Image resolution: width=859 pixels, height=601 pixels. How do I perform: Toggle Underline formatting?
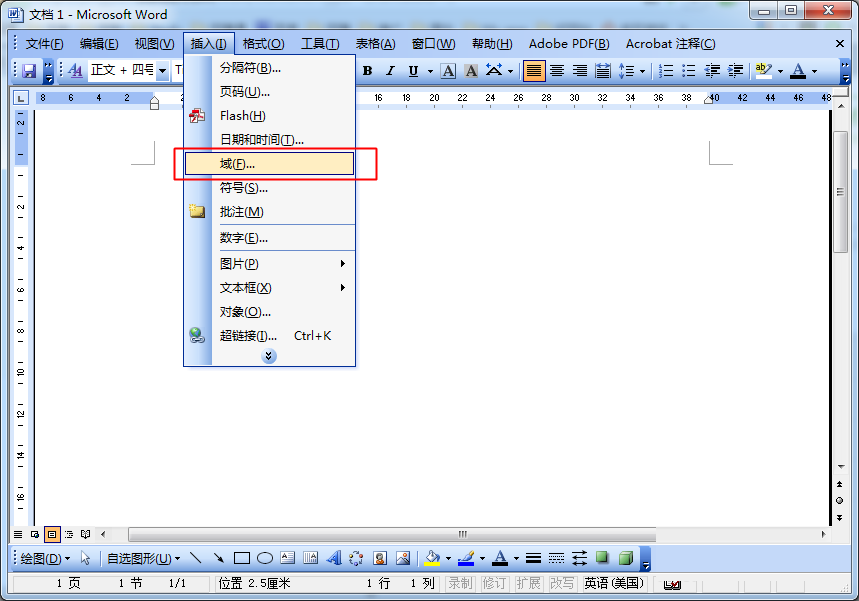[413, 71]
